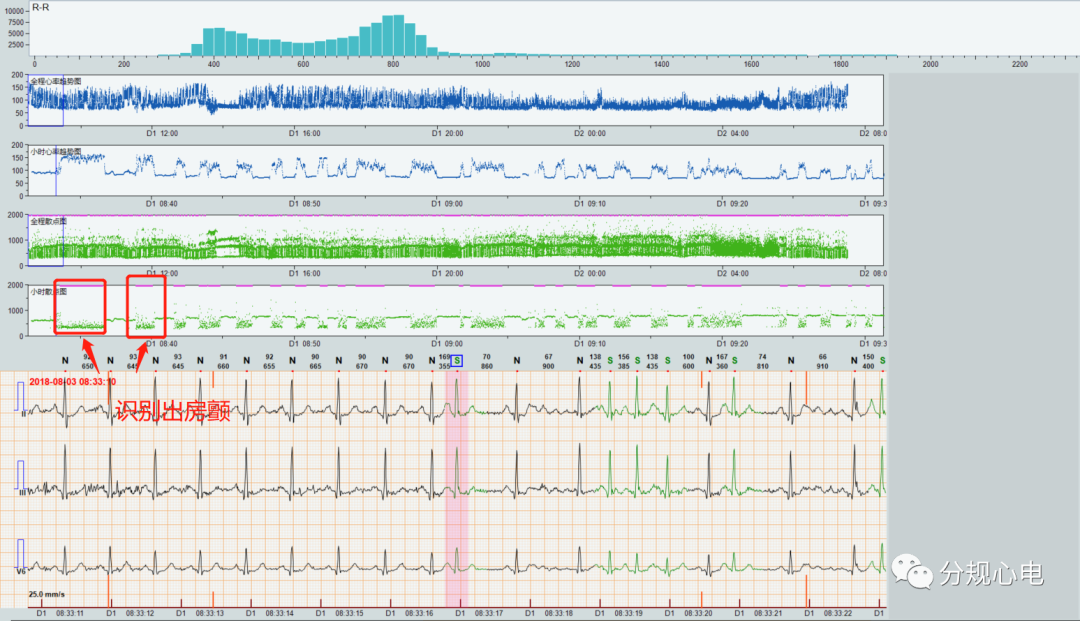Click the 08:33:22 time label
The image size is (1080, 621).
838,613
